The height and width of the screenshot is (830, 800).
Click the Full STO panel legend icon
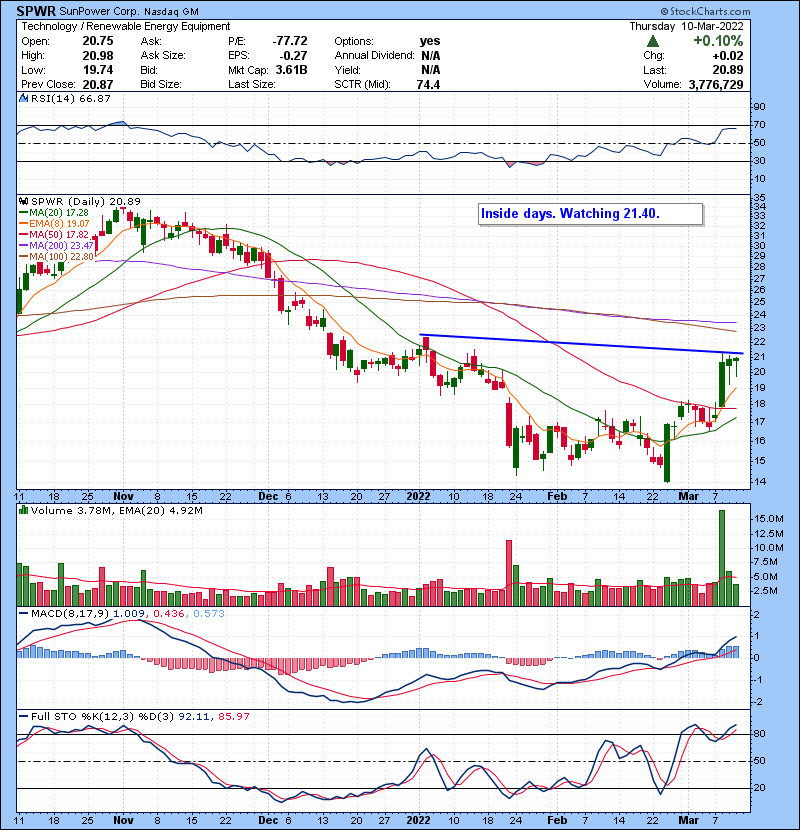21,717
